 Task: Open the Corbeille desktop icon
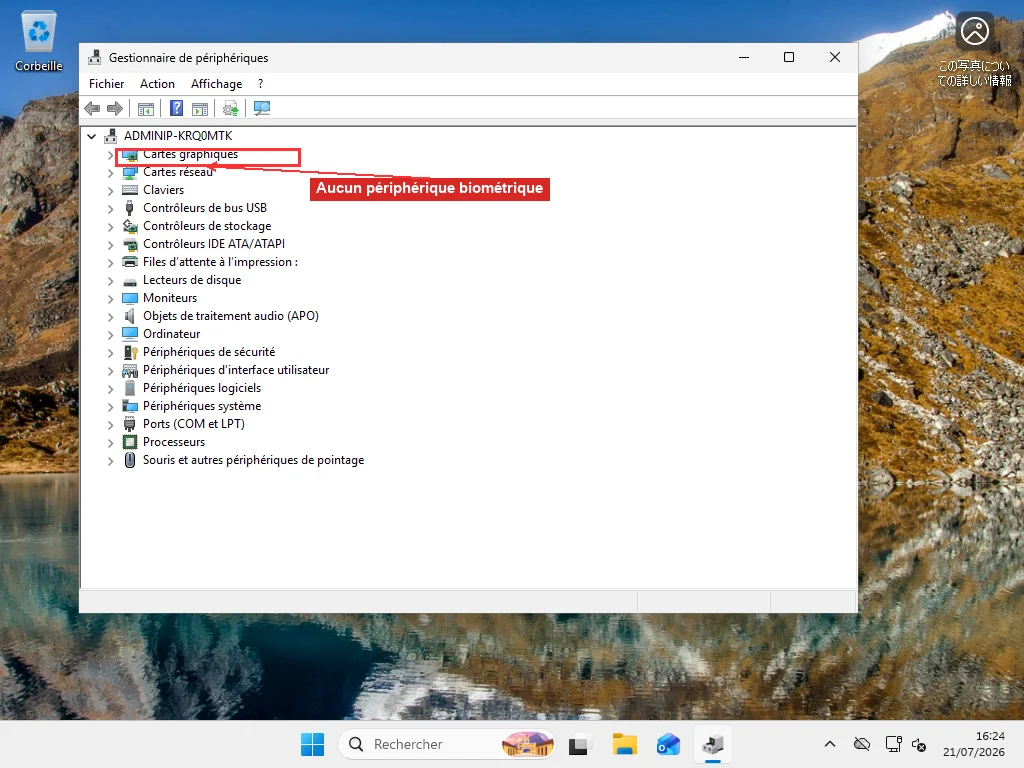(x=39, y=41)
